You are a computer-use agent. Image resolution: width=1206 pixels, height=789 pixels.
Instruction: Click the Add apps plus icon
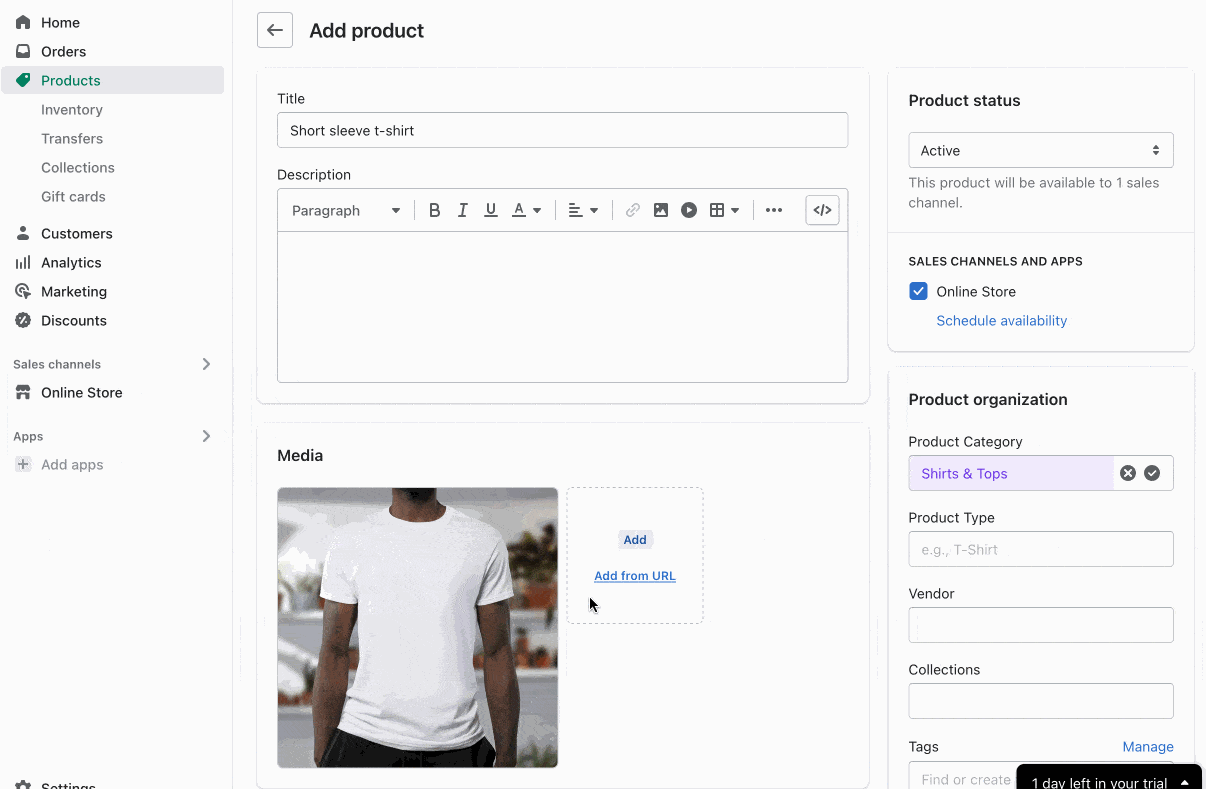(23, 464)
